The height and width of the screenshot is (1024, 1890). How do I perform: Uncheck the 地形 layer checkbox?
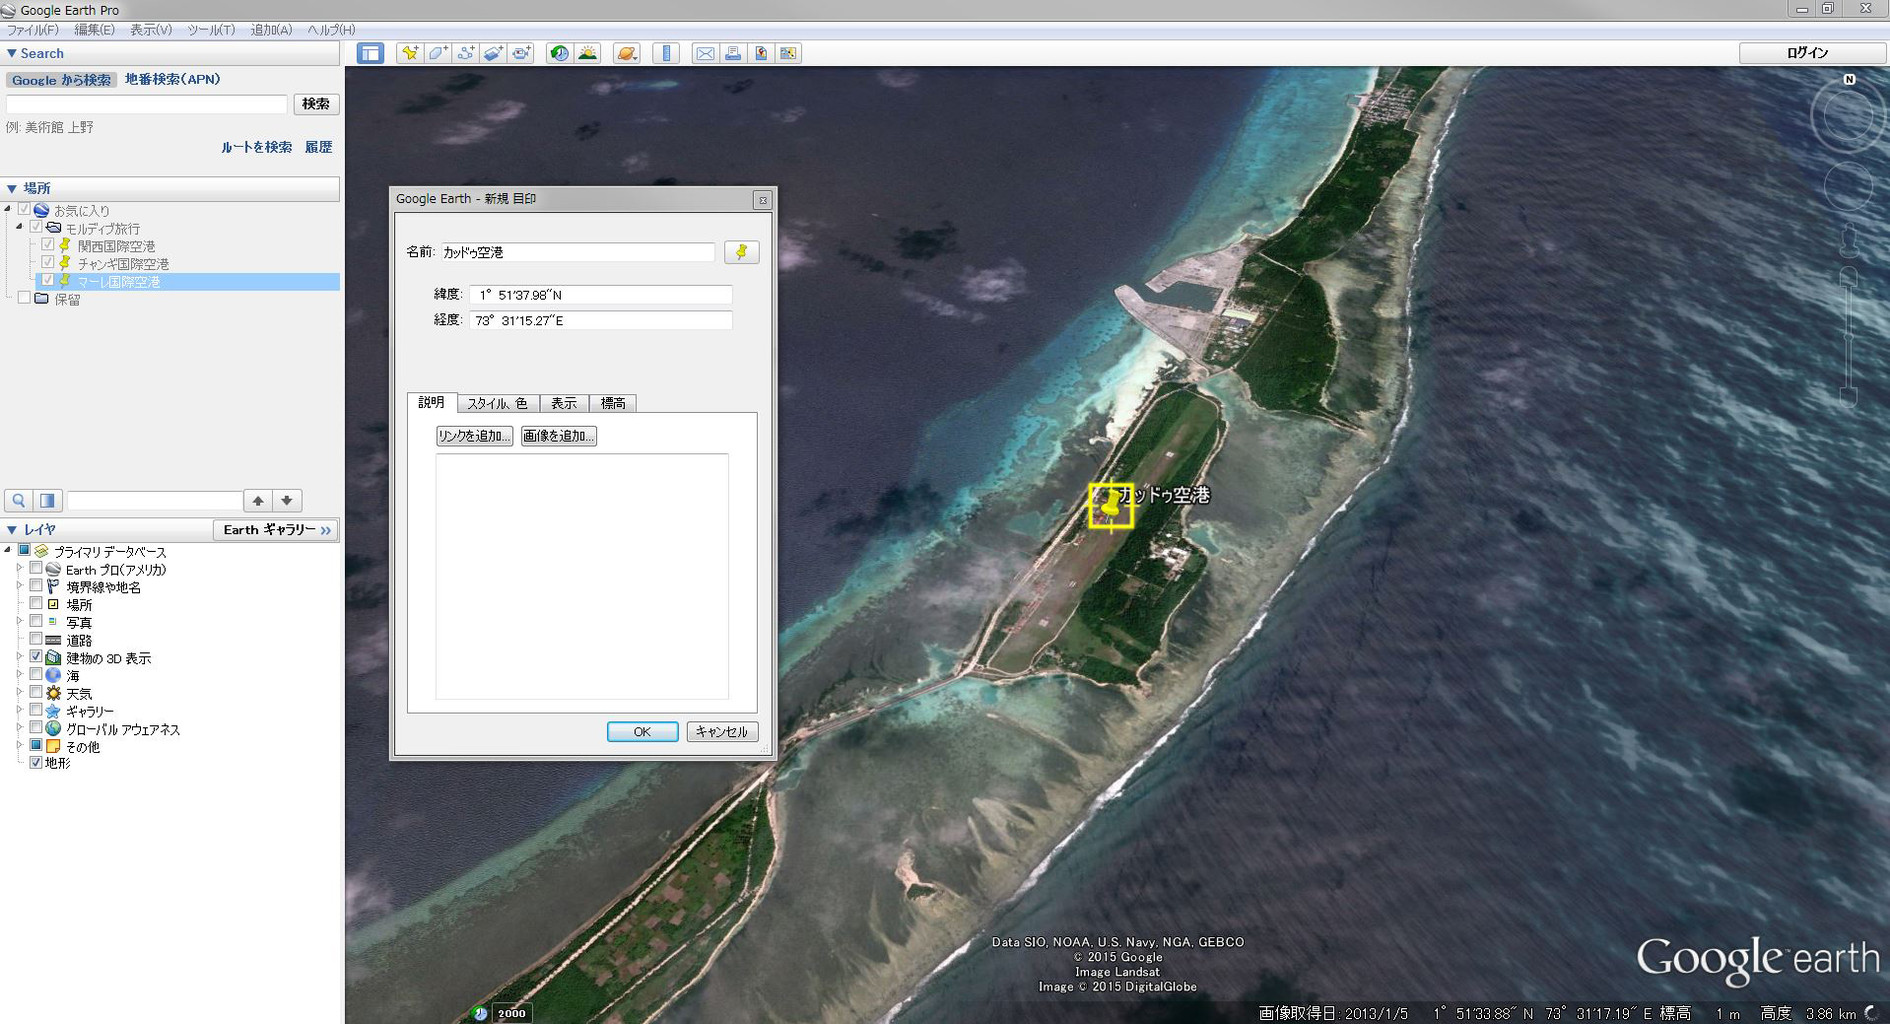(x=36, y=762)
